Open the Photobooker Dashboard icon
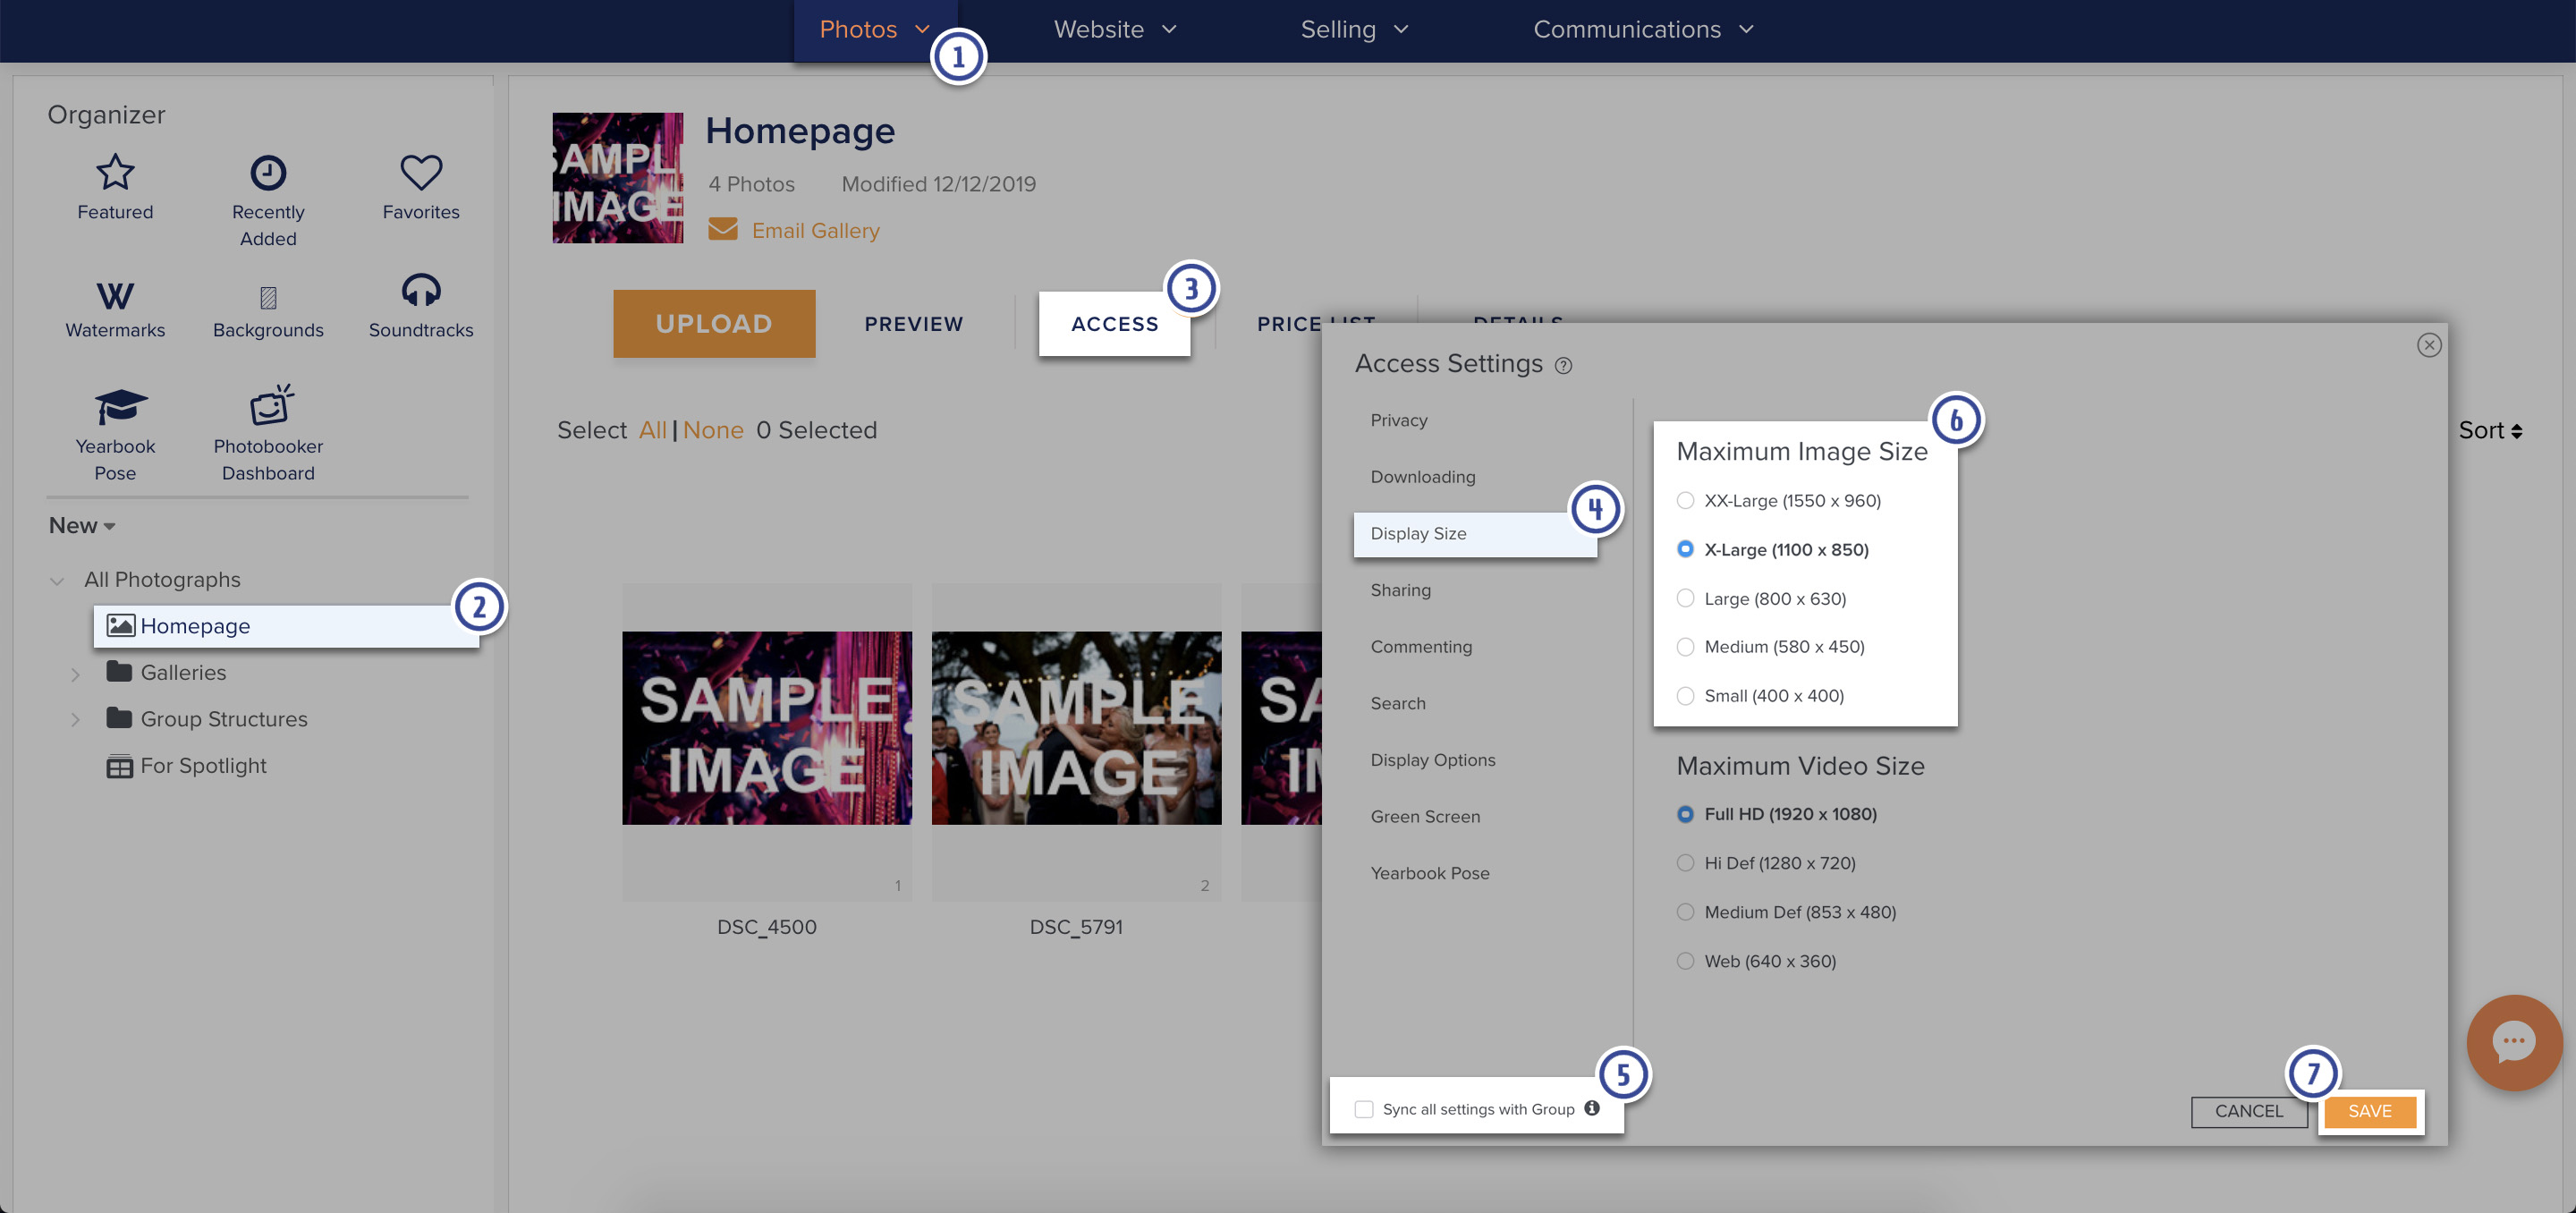 tap(270, 405)
